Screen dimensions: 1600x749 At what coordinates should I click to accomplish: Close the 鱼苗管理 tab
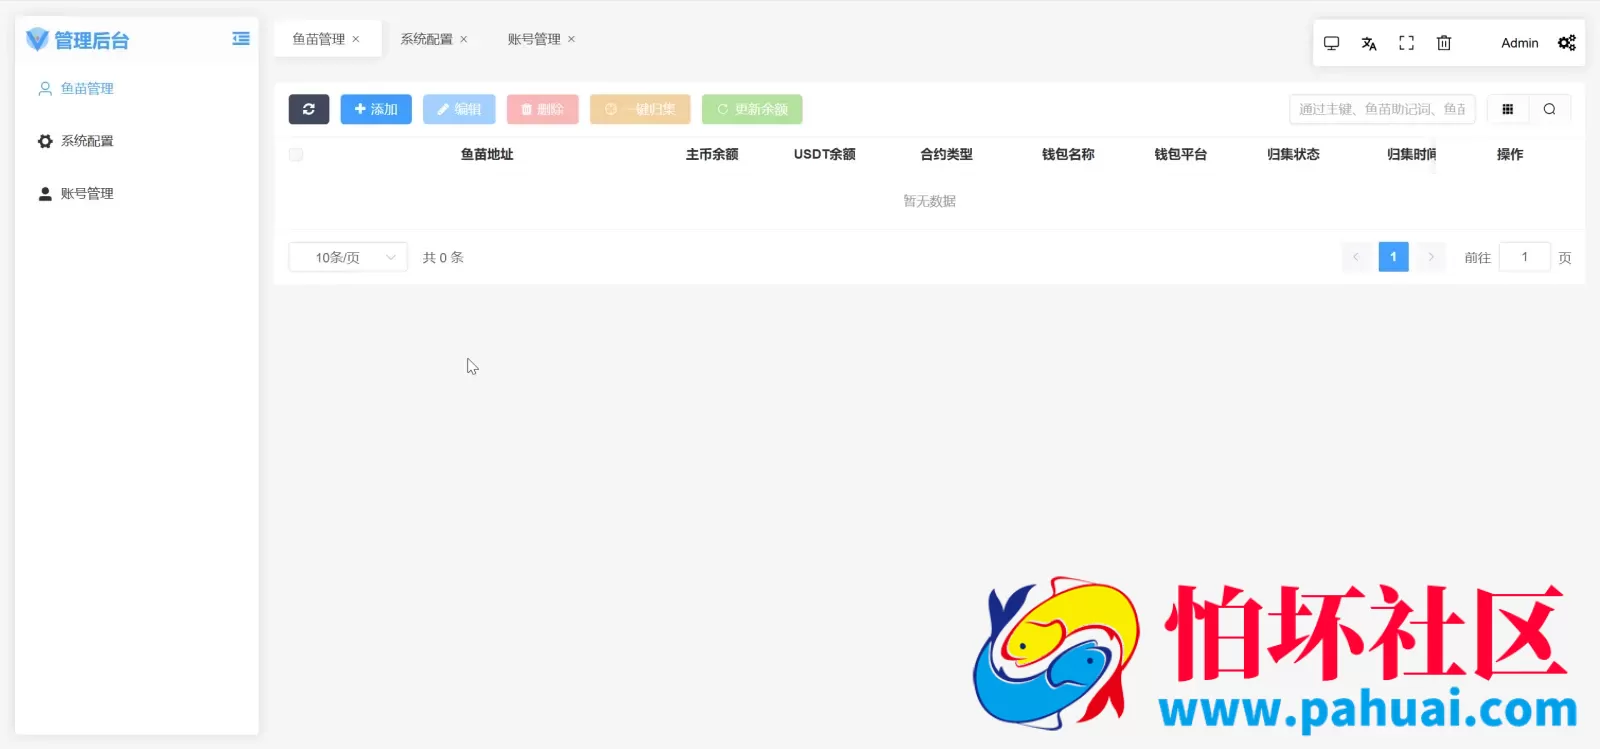click(x=356, y=39)
